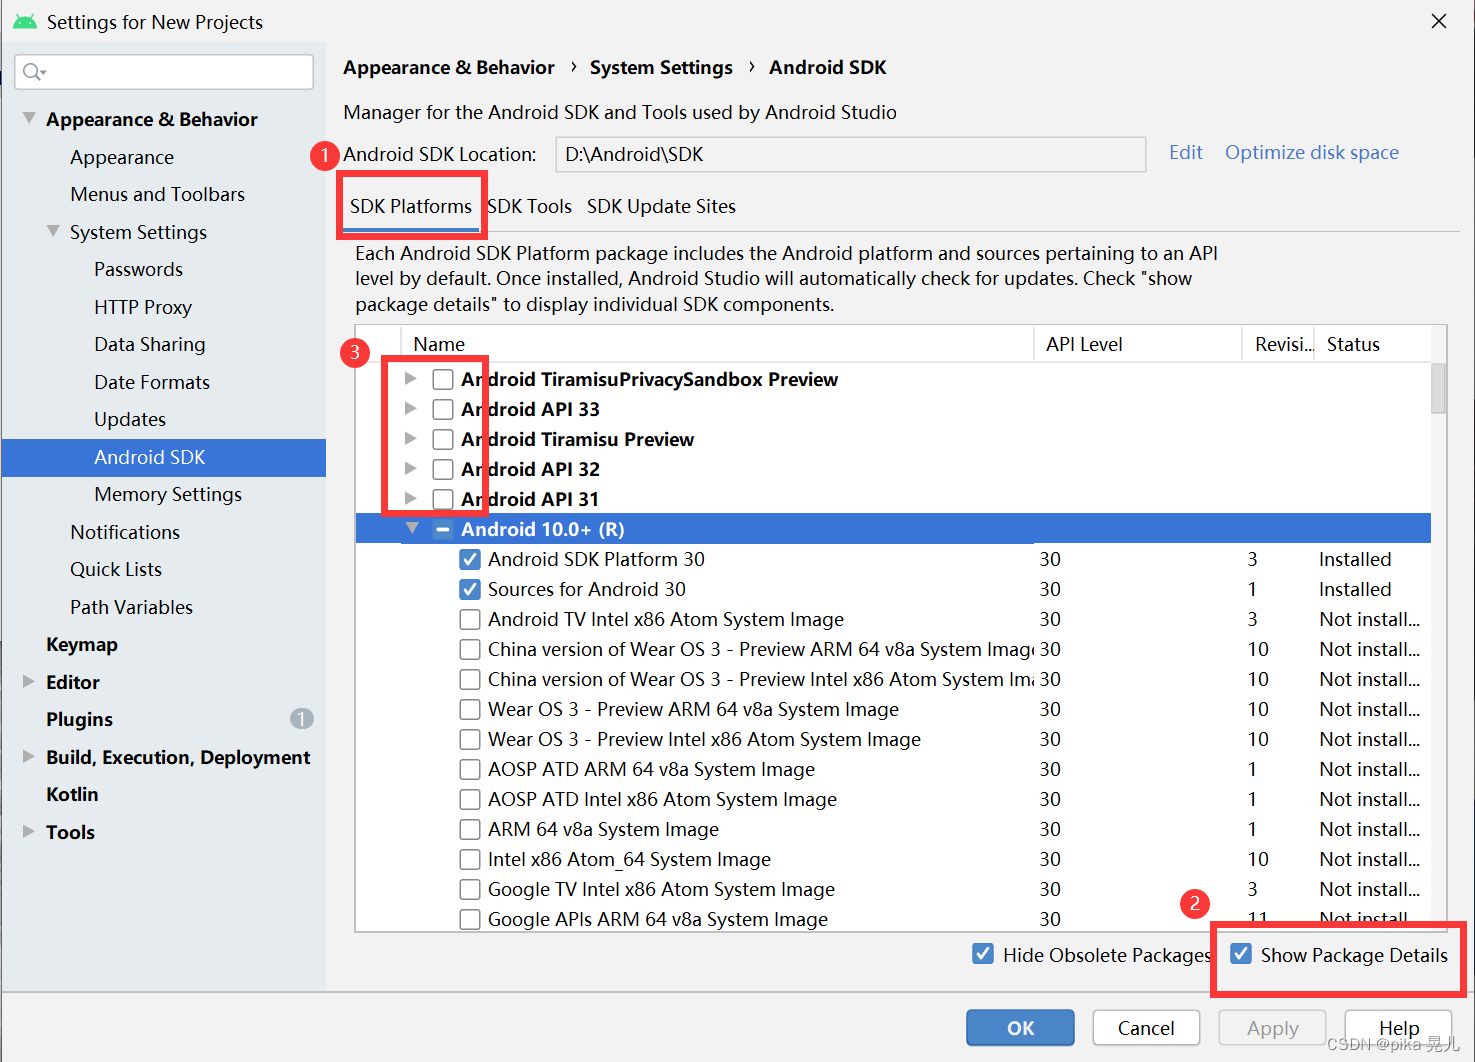The image size is (1475, 1062).
Task: Open the Updates settings page
Action: [130, 419]
